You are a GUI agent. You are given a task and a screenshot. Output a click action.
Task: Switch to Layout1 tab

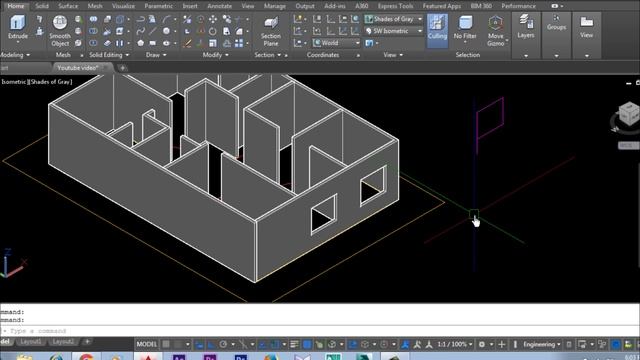point(31,341)
